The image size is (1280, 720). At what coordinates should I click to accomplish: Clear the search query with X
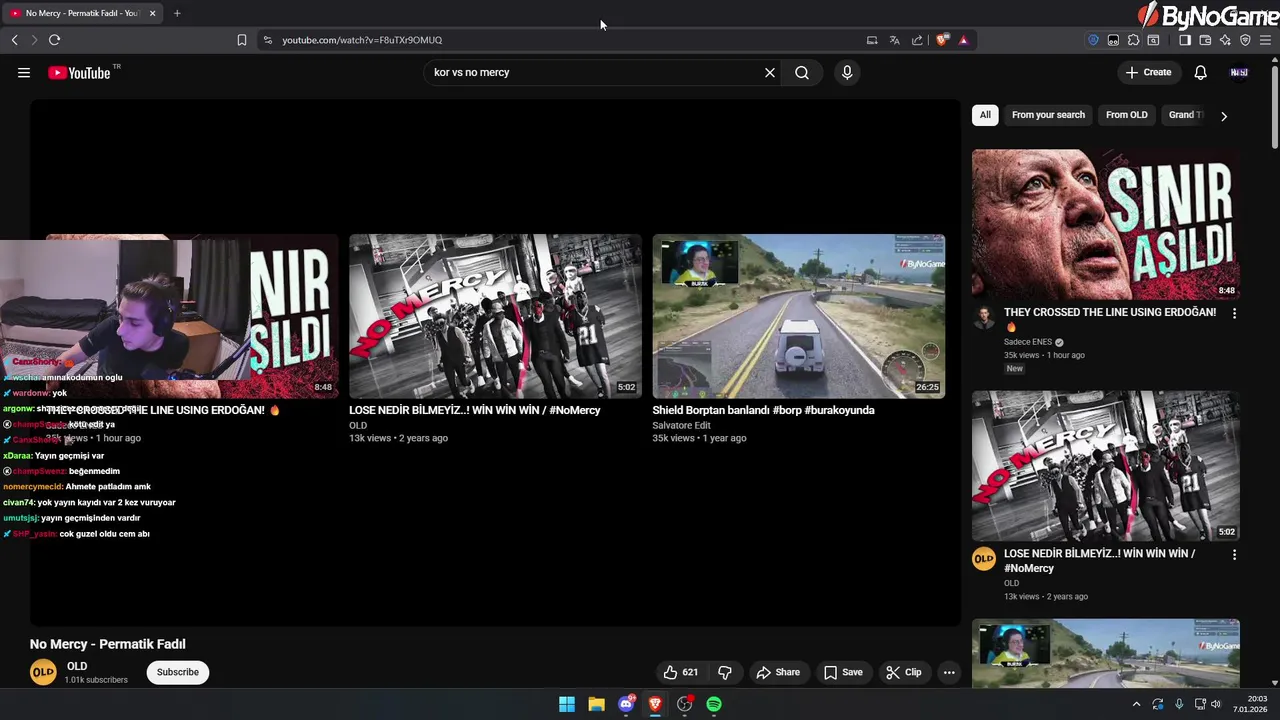tap(770, 72)
